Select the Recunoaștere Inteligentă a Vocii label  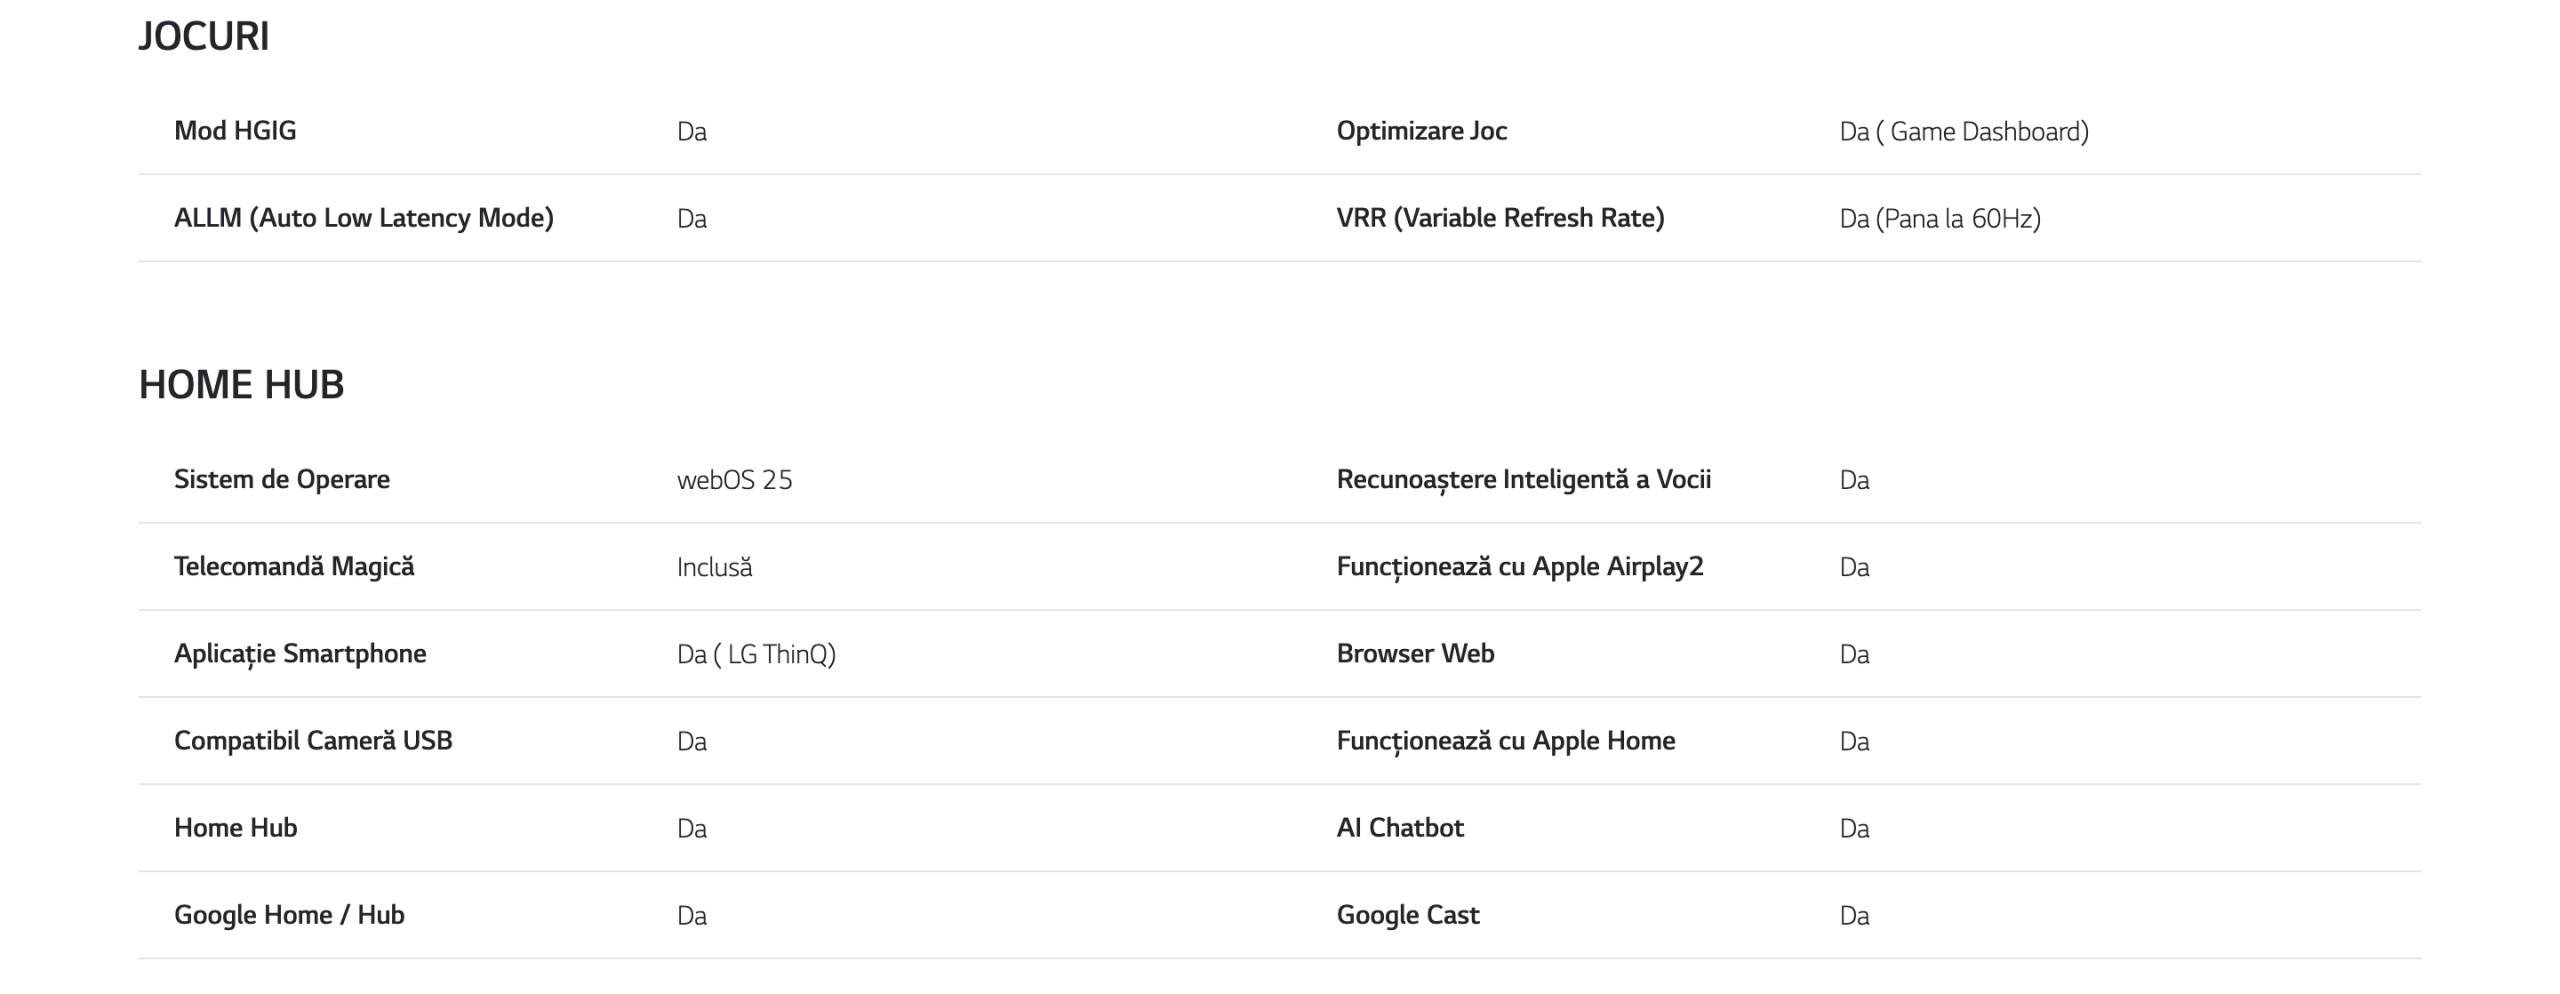tap(1523, 479)
